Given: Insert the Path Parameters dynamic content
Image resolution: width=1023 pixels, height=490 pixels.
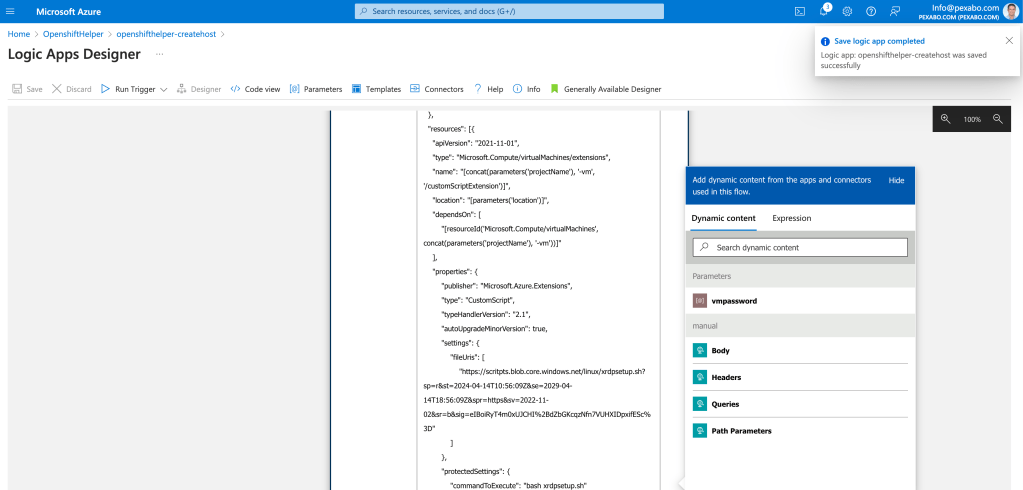Looking at the screenshot, I should 800,431.
